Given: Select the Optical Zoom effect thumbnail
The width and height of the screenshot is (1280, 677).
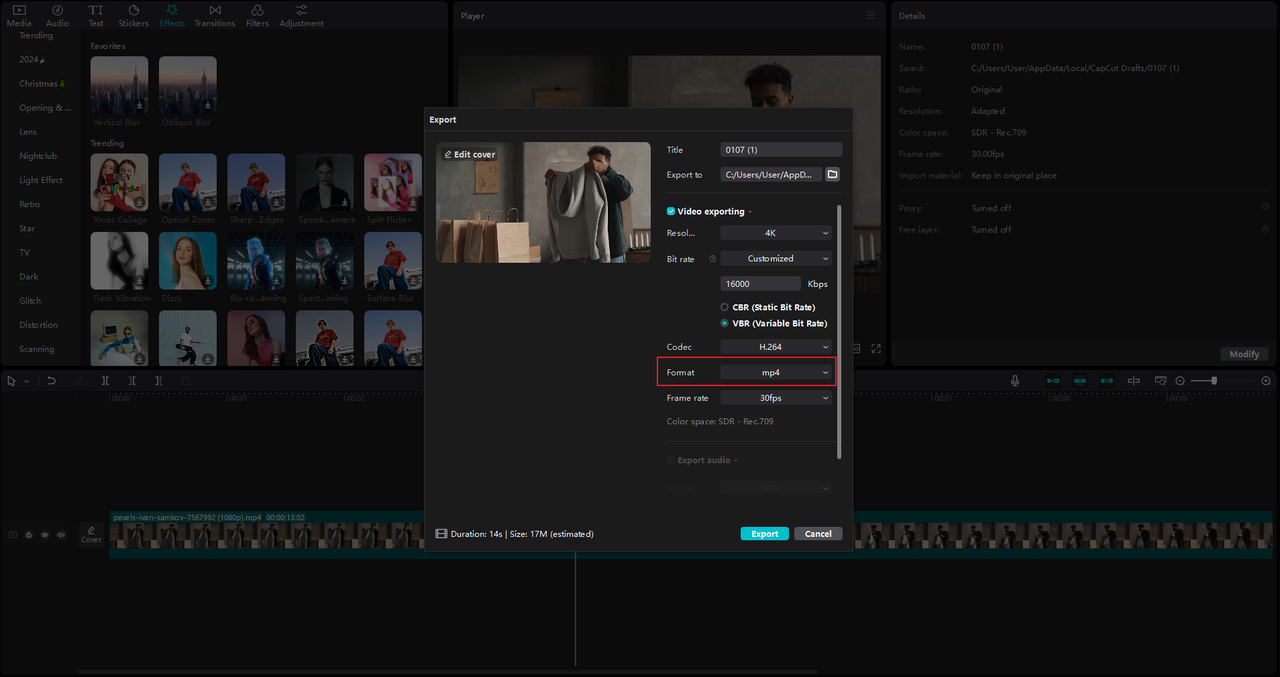Looking at the screenshot, I should [x=187, y=182].
